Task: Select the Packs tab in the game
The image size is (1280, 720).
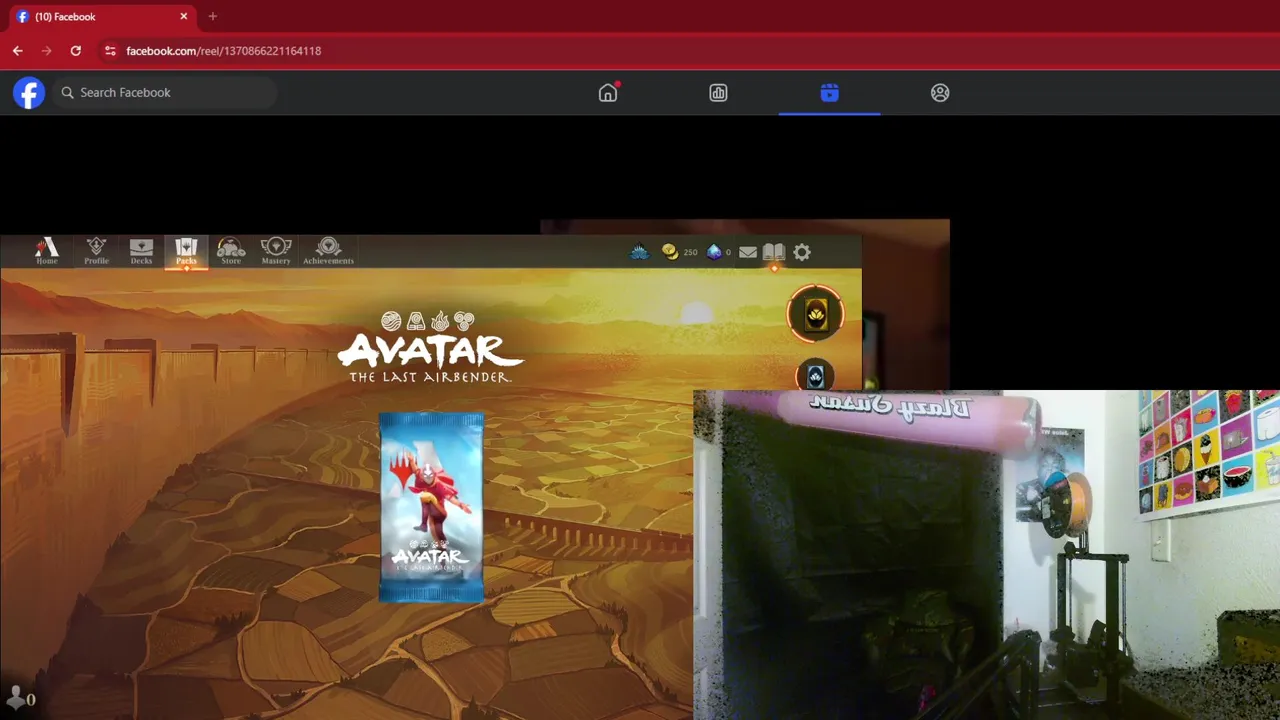Action: [186, 251]
